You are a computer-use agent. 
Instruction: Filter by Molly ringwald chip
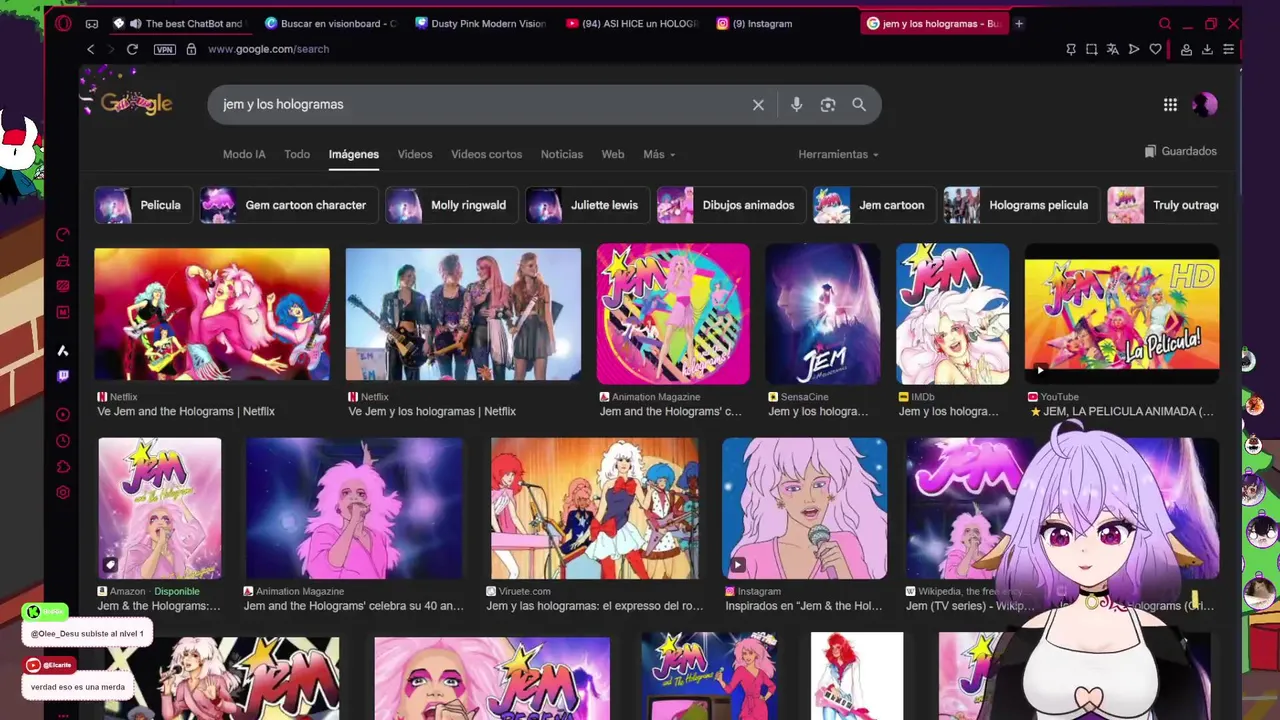click(451, 205)
